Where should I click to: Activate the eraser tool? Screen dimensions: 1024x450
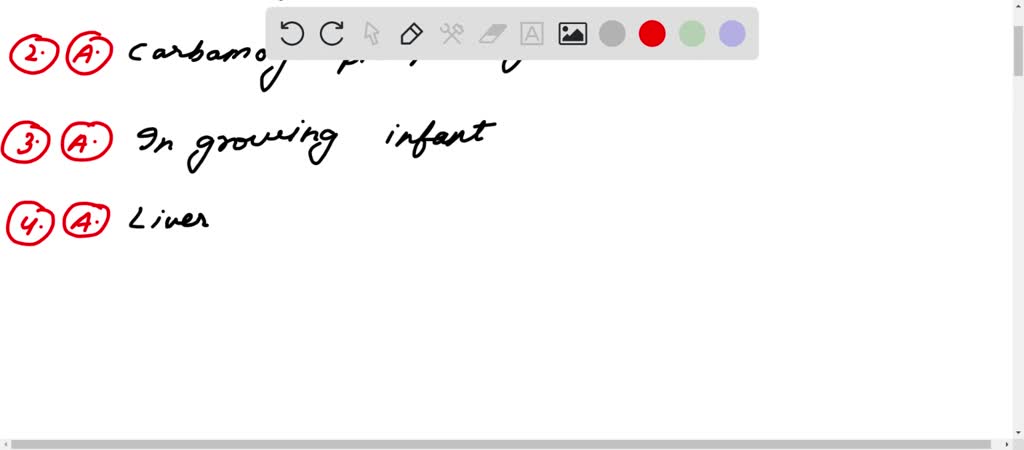click(492, 33)
